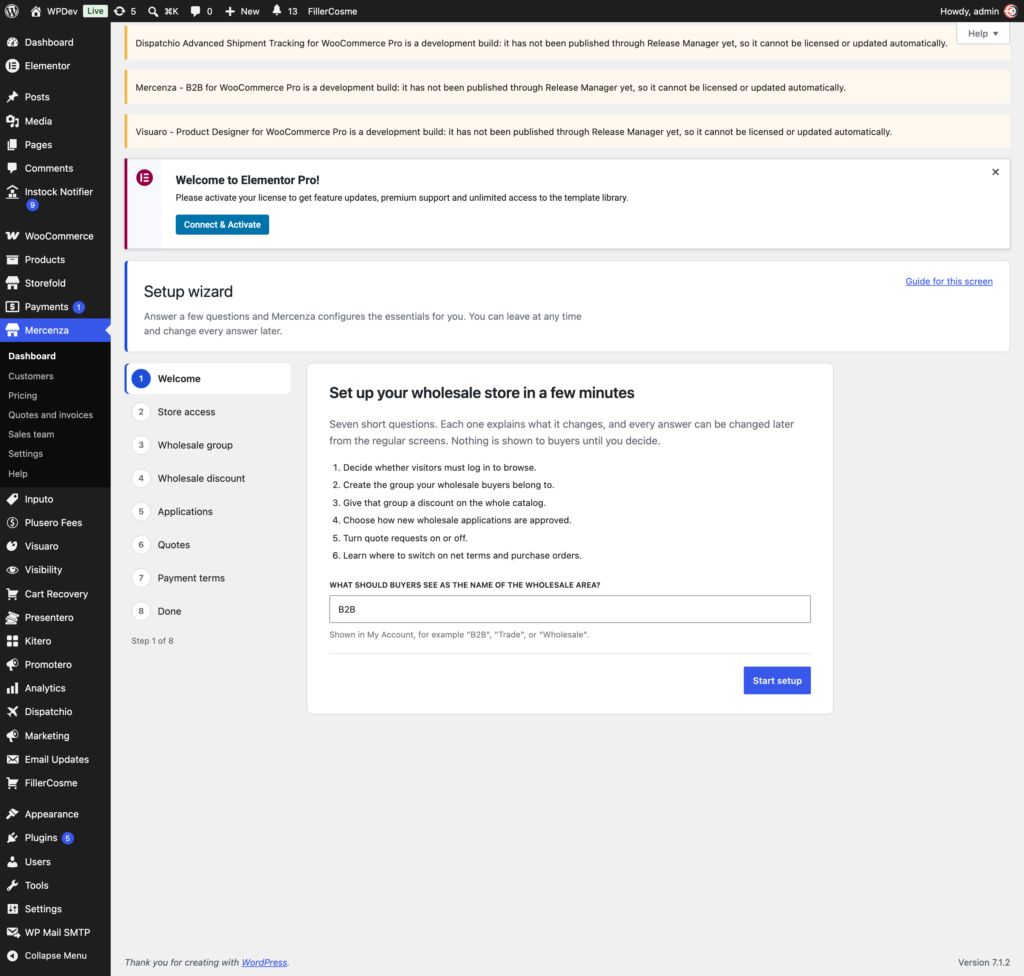The image size is (1024, 976).
Task: Go to Quotes wizard step
Action: tap(208, 545)
